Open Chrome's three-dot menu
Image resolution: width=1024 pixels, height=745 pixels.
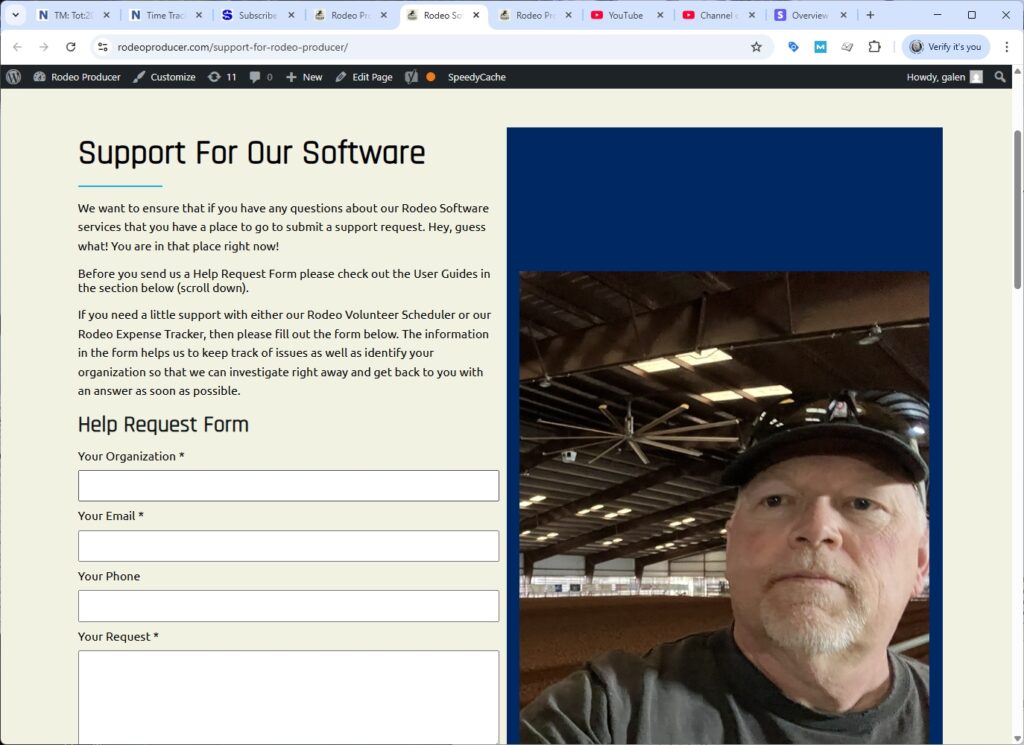click(x=1007, y=47)
